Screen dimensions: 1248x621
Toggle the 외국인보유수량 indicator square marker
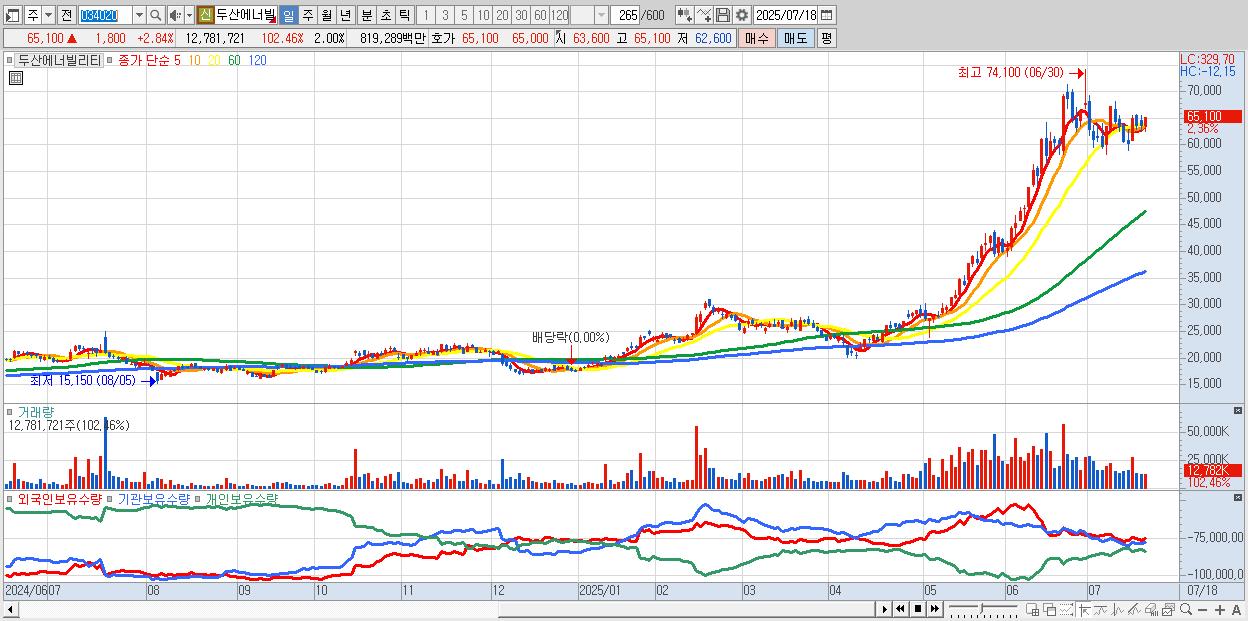click(11, 498)
